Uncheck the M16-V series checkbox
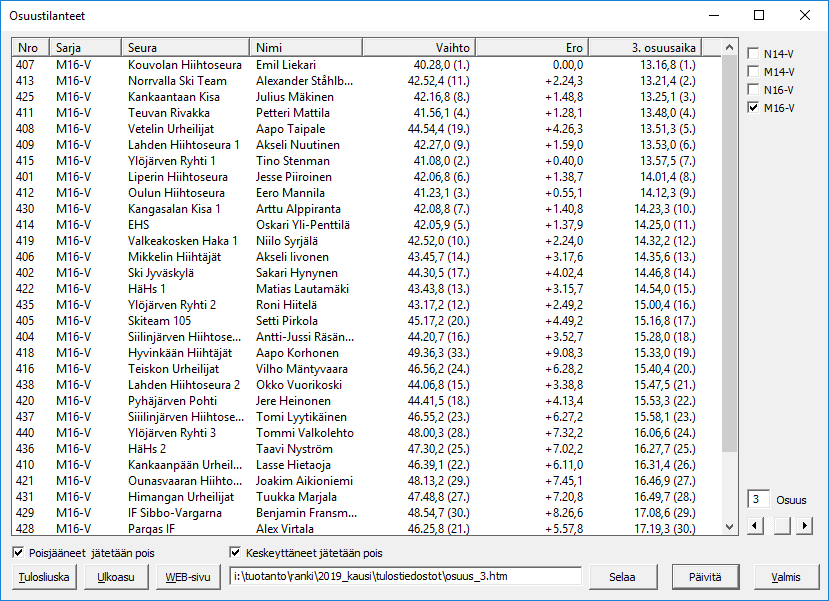The height and width of the screenshot is (601, 829). coord(754,108)
